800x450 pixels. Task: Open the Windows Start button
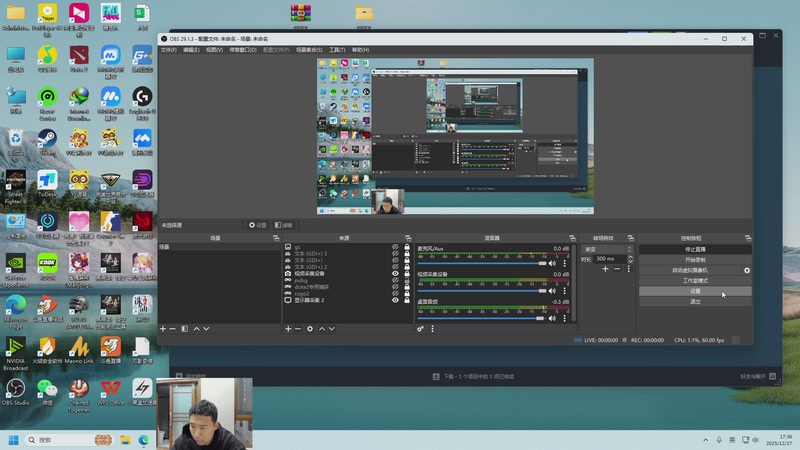coord(14,440)
